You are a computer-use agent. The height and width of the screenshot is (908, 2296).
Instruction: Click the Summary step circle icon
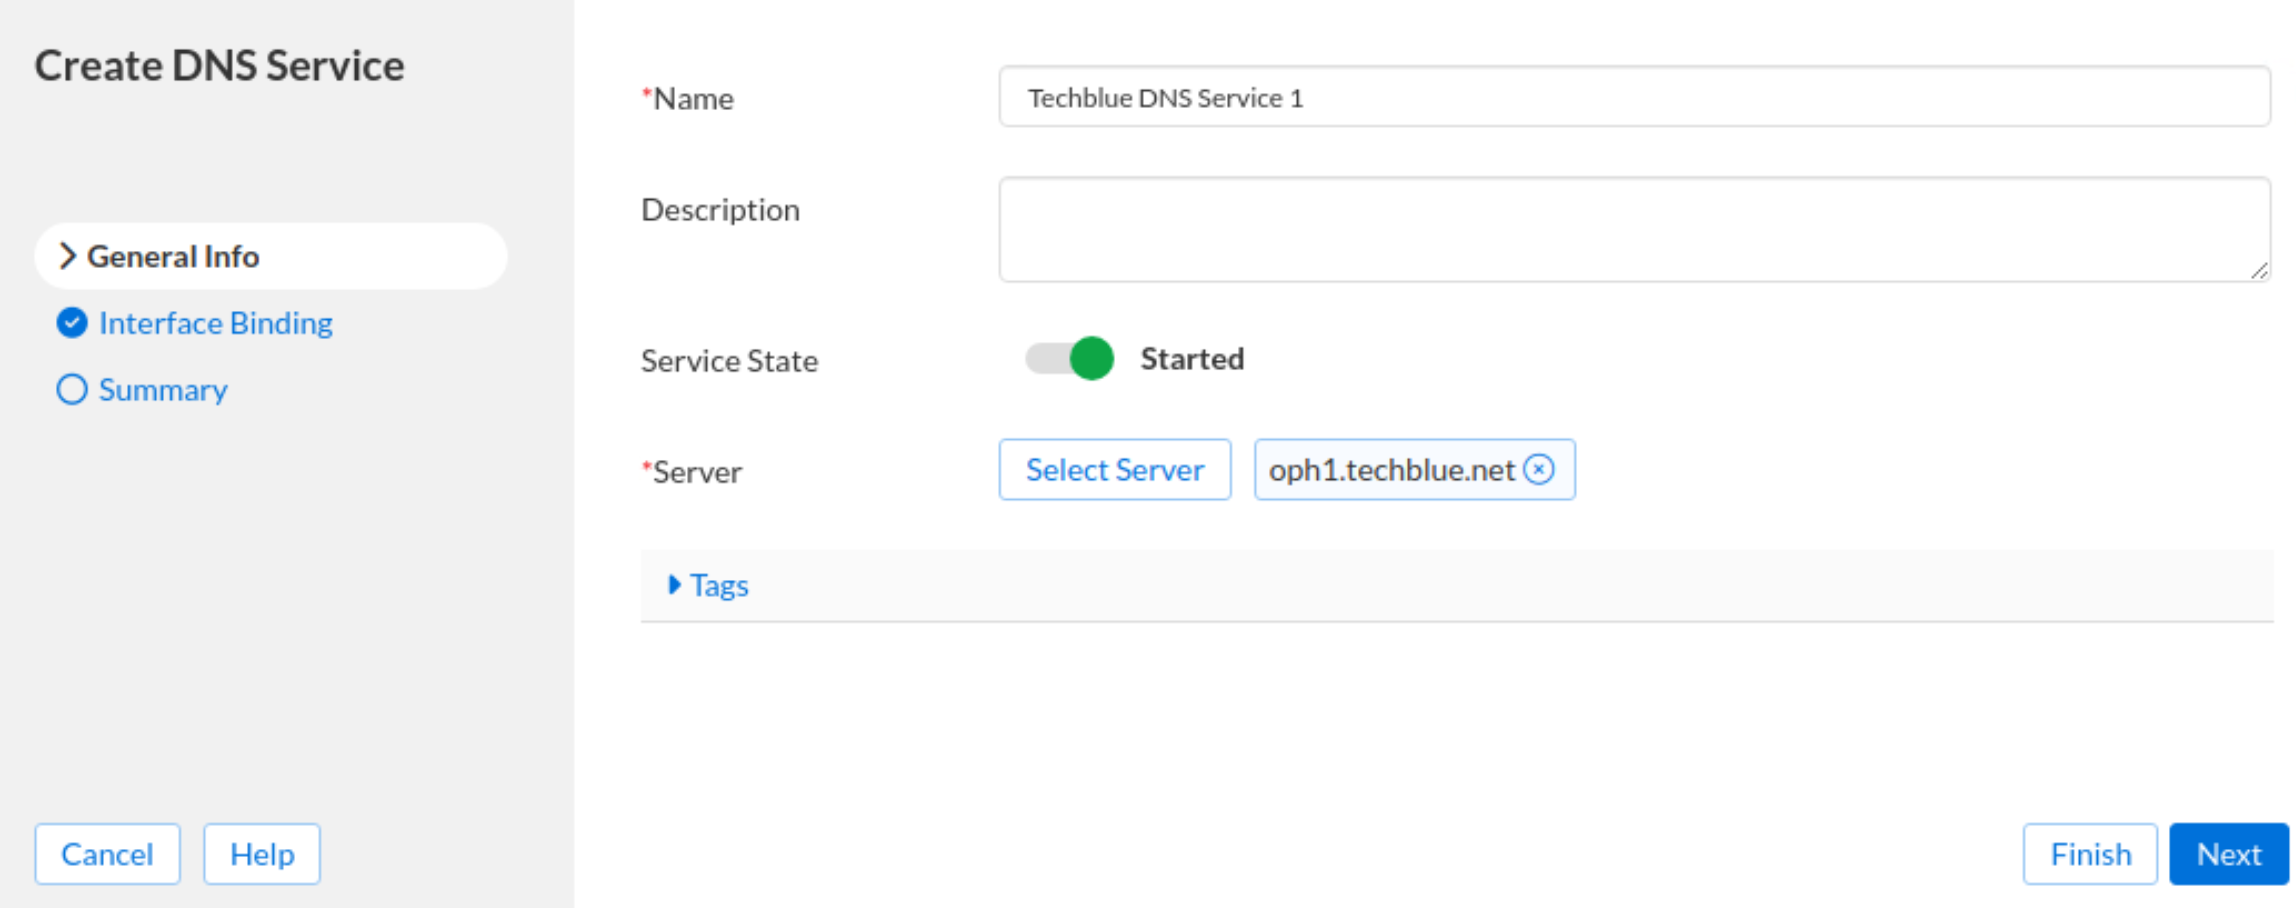click(x=72, y=389)
